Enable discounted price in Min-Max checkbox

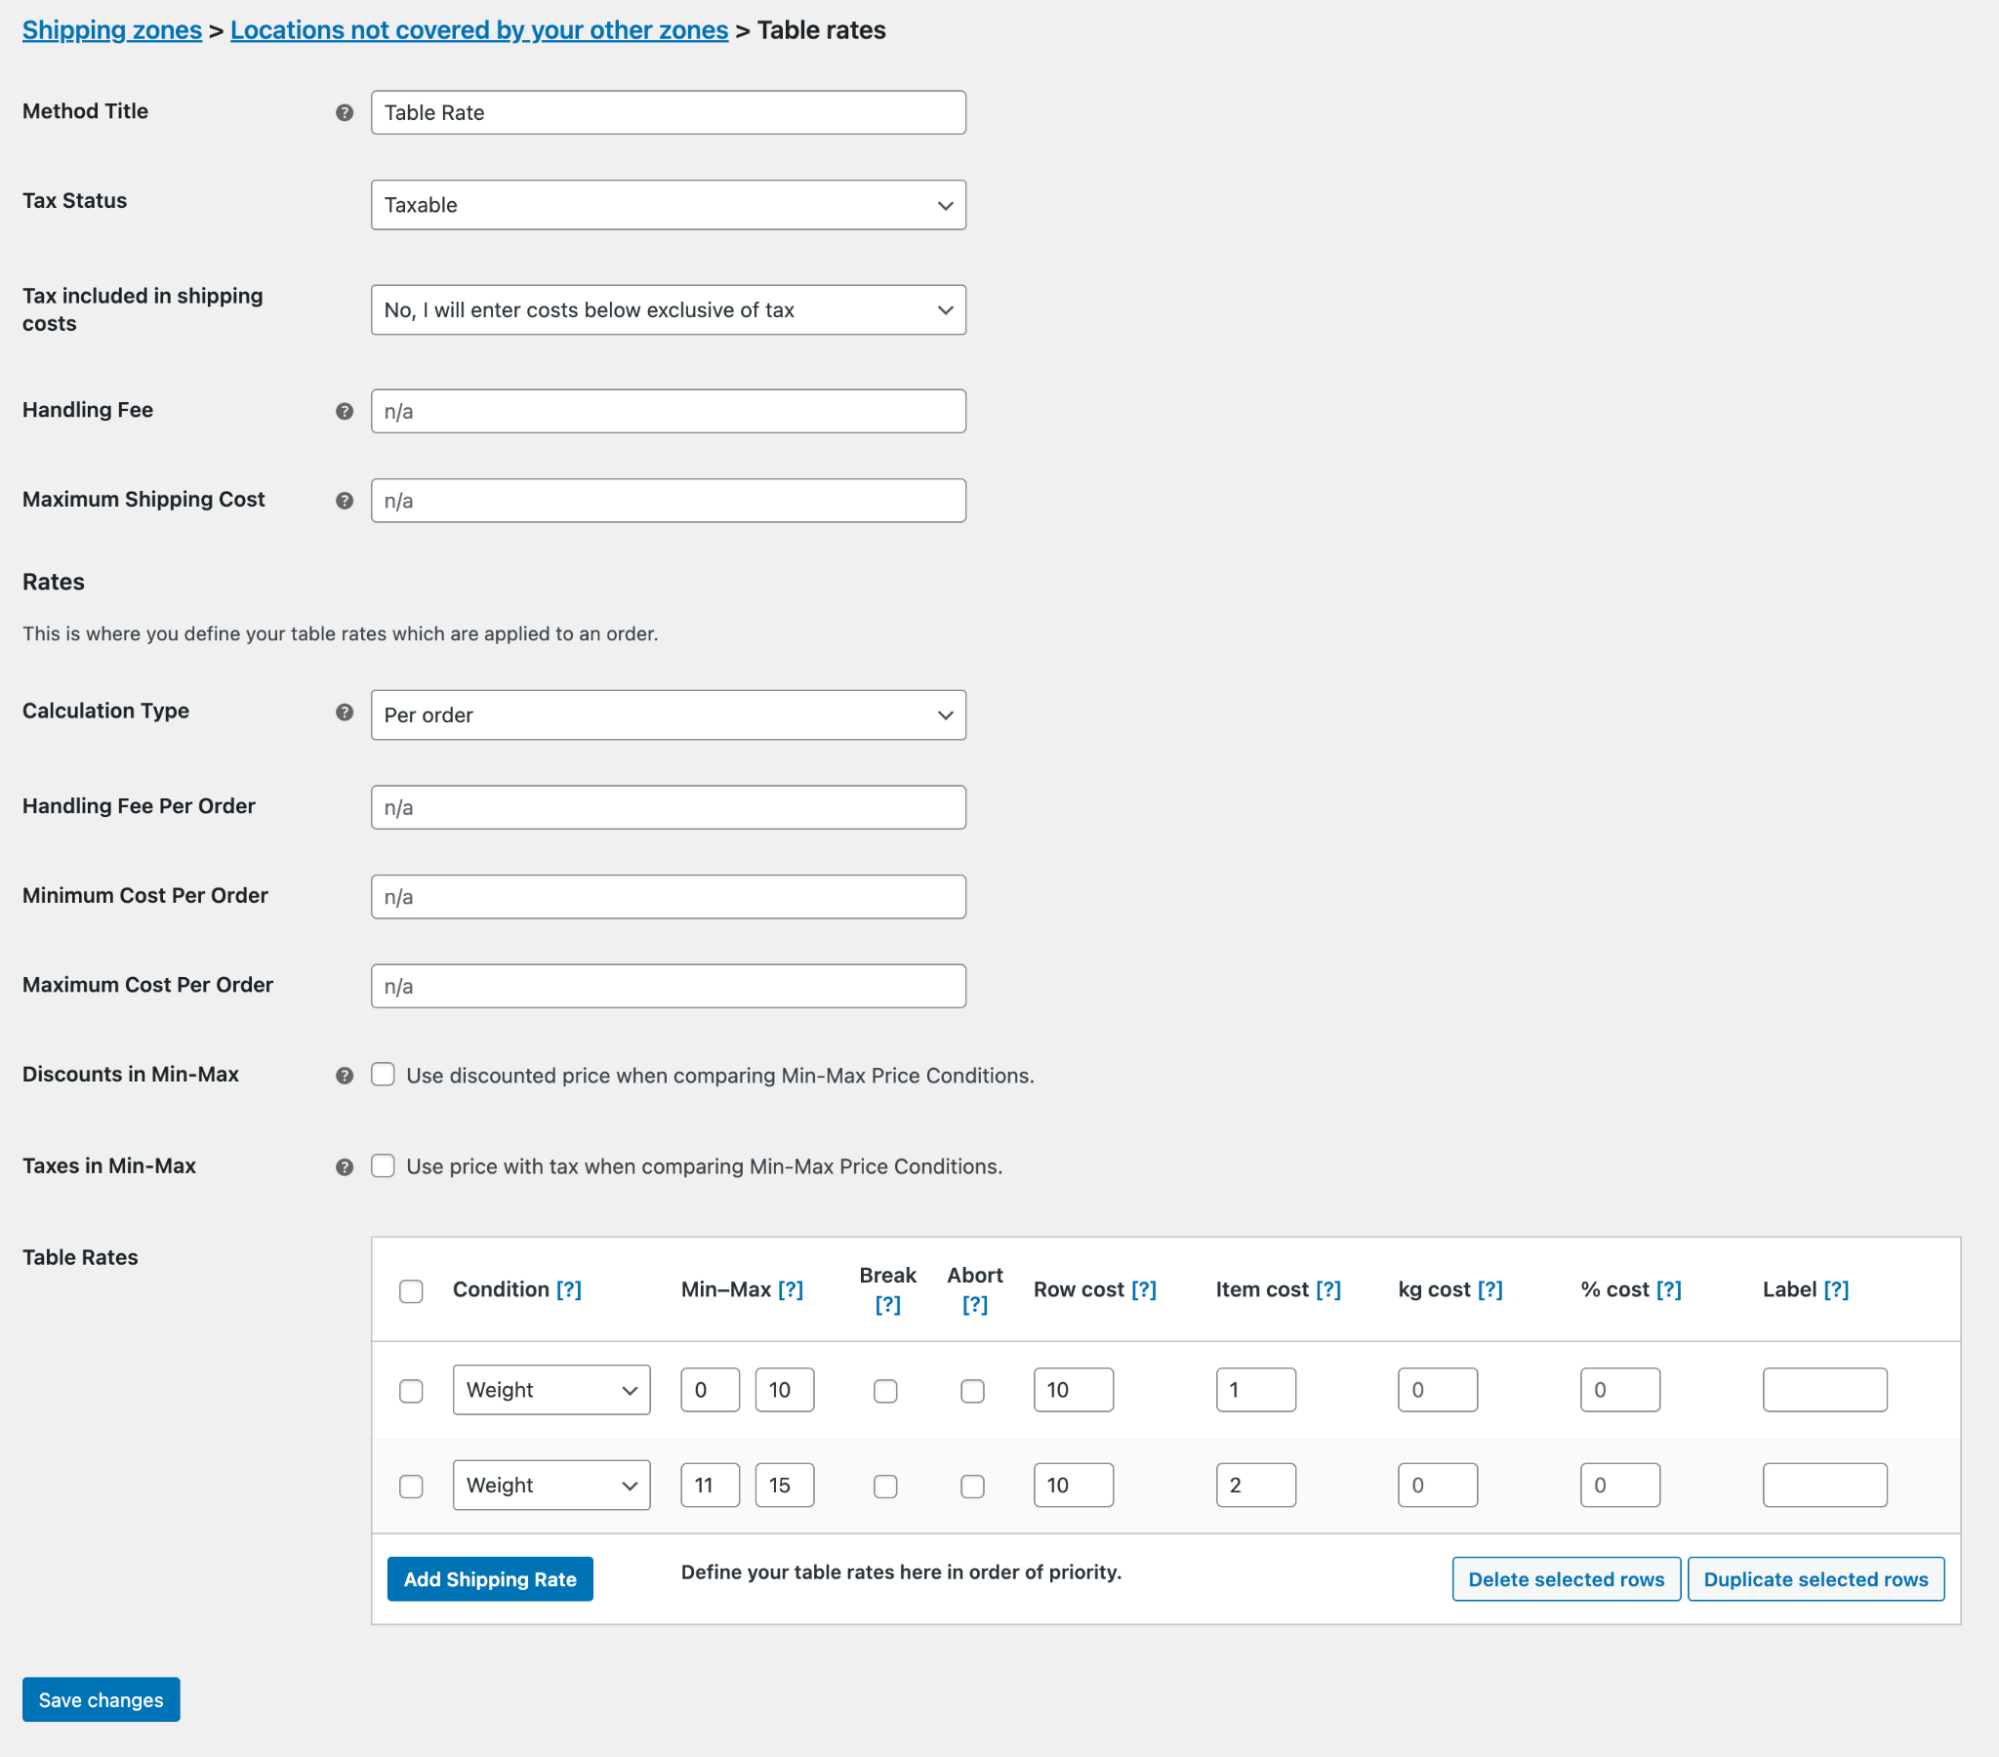tap(383, 1074)
